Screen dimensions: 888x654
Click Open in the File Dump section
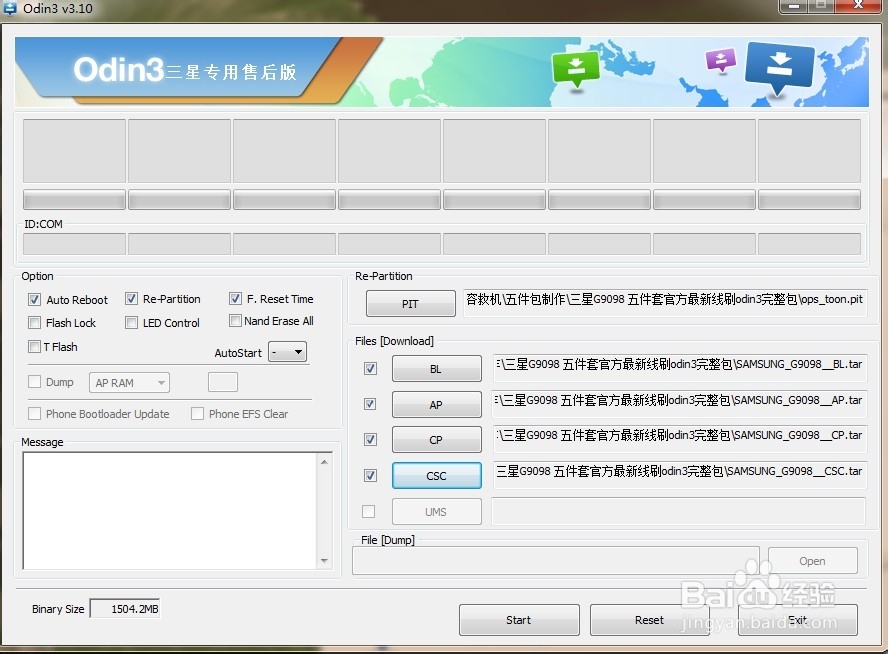point(812,560)
